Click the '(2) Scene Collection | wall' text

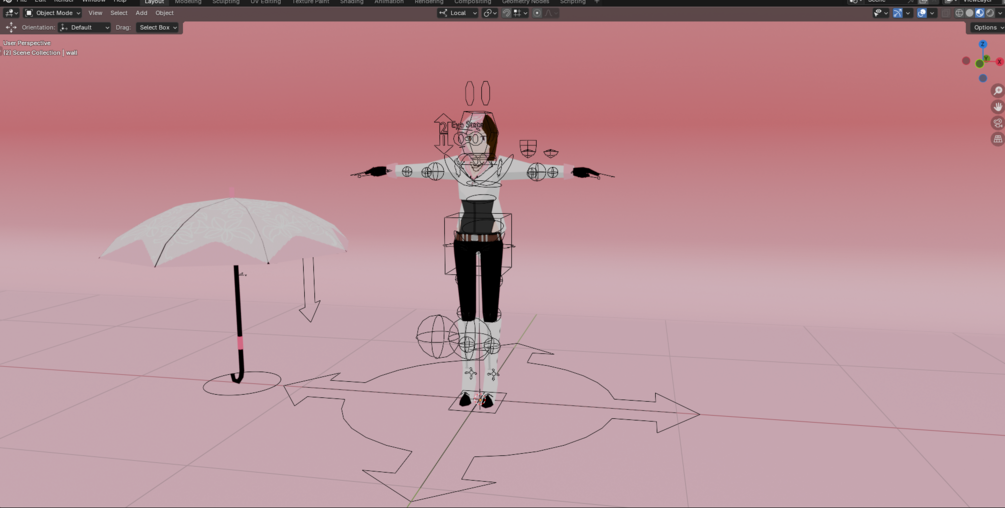tap(41, 53)
